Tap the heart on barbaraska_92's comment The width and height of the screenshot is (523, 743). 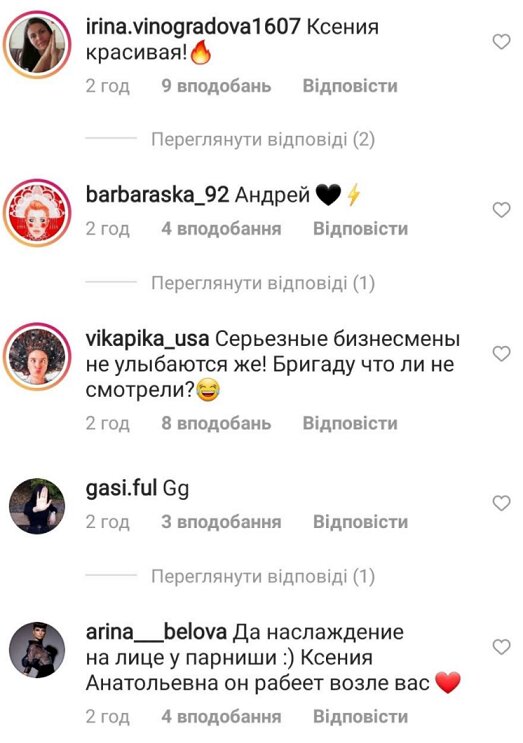pyautogui.click(x=501, y=209)
